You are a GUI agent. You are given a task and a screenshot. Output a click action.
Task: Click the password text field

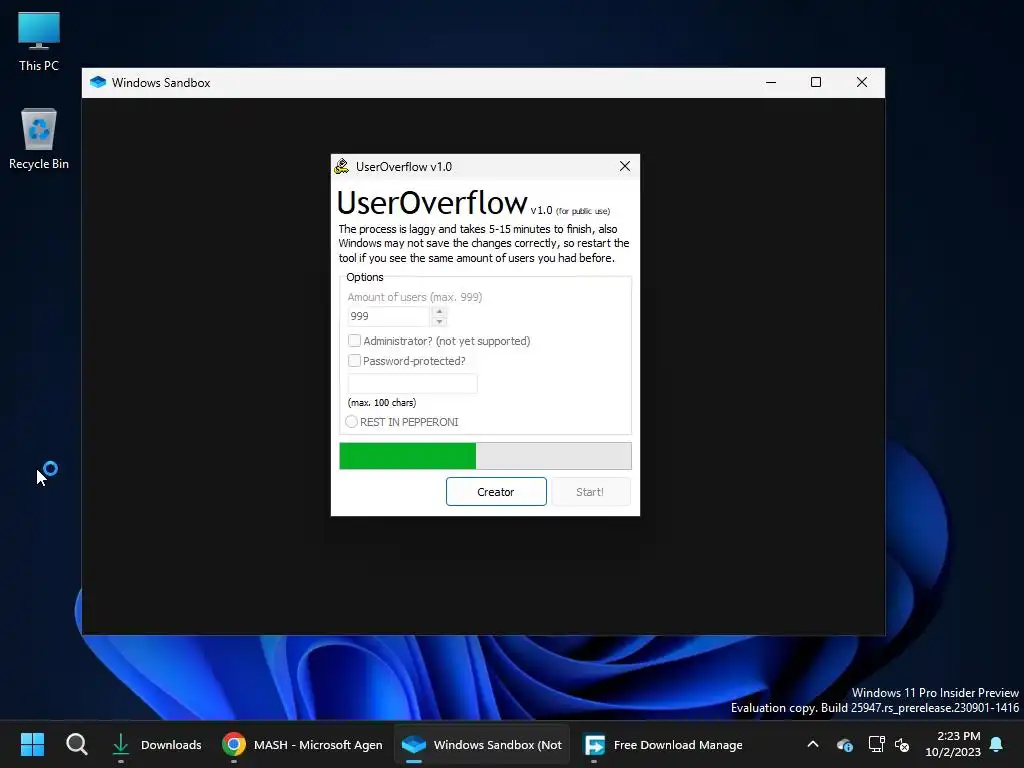pos(413,383)
